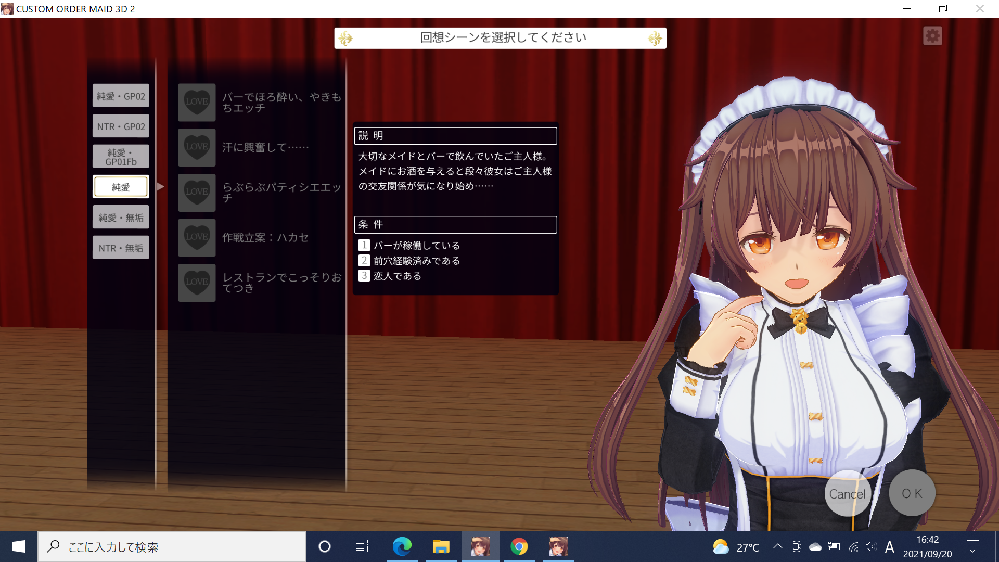
Task: Choose scene らぶらぶパティシエエッチ
Action: coord(282,192)
